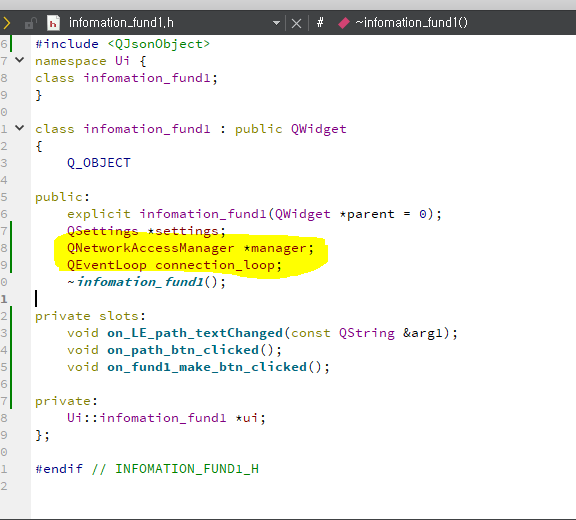Collapse the namespace Ui block
576x520 pixels.
pyautogui.click(x=19, y=60)
